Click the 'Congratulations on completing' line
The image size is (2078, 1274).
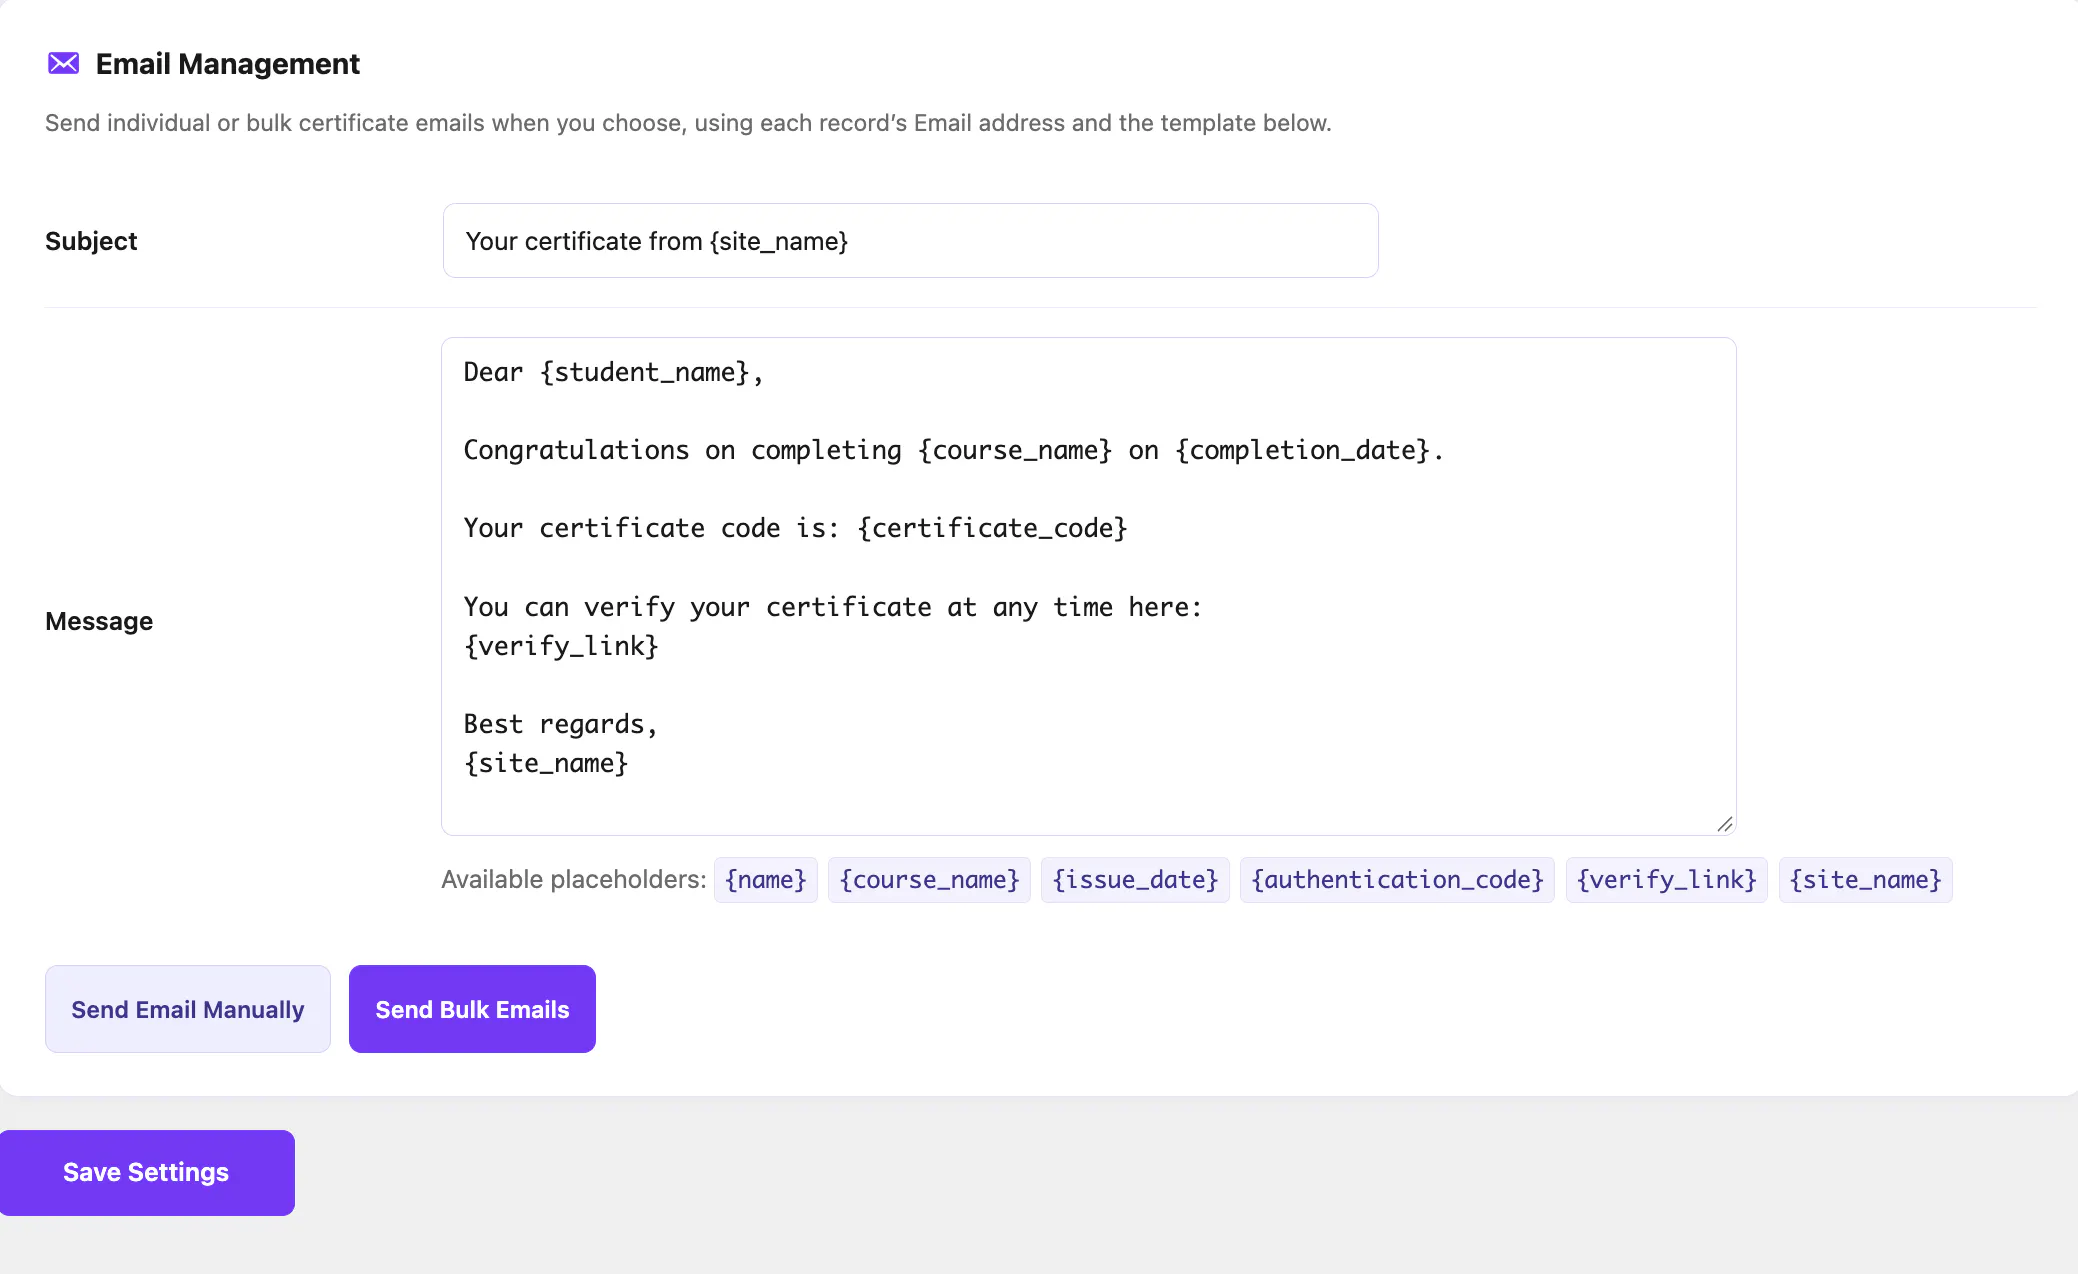(x=954, y=451)
